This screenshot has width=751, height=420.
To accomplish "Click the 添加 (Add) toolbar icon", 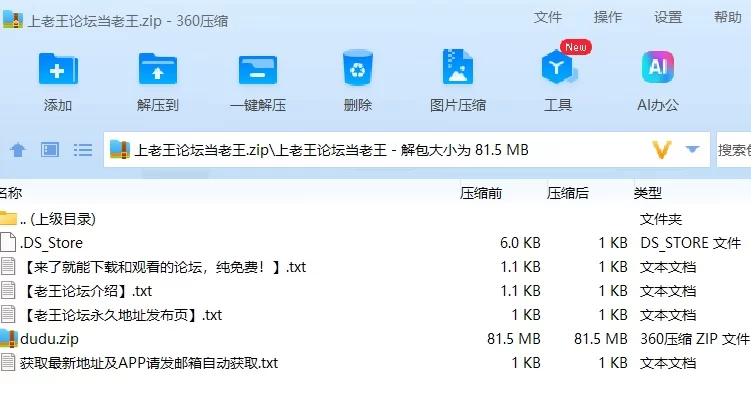I will [x=58, y=69].
